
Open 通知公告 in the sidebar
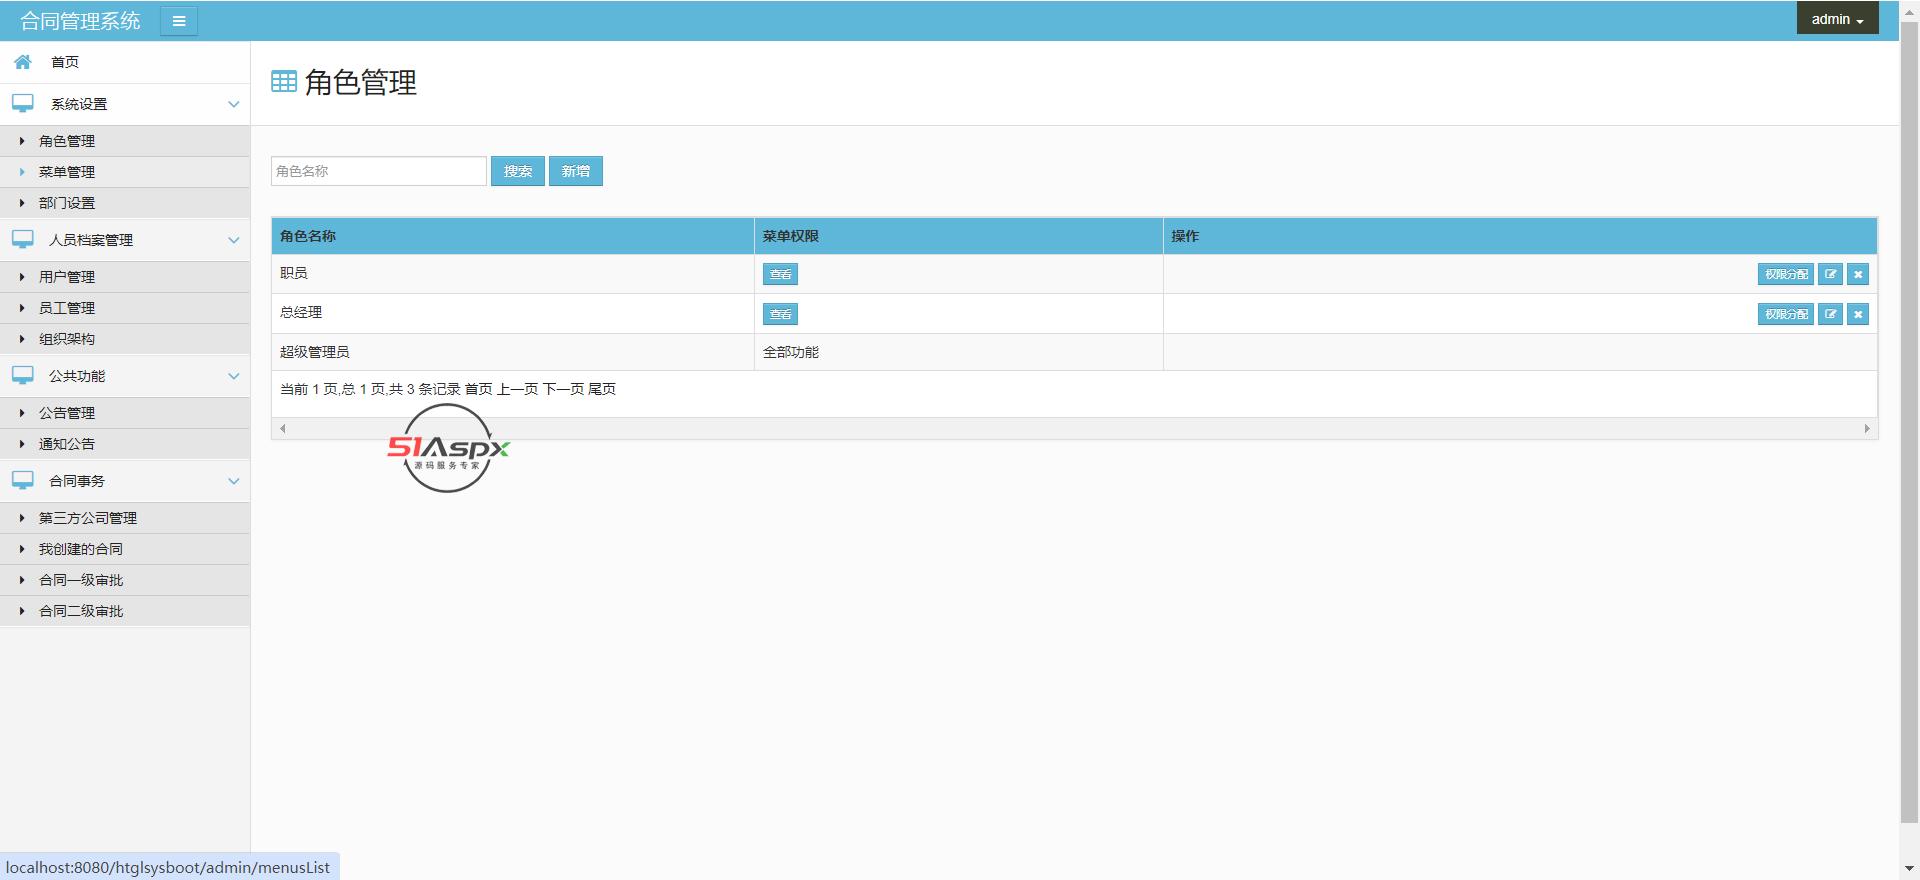click(125, 444)
